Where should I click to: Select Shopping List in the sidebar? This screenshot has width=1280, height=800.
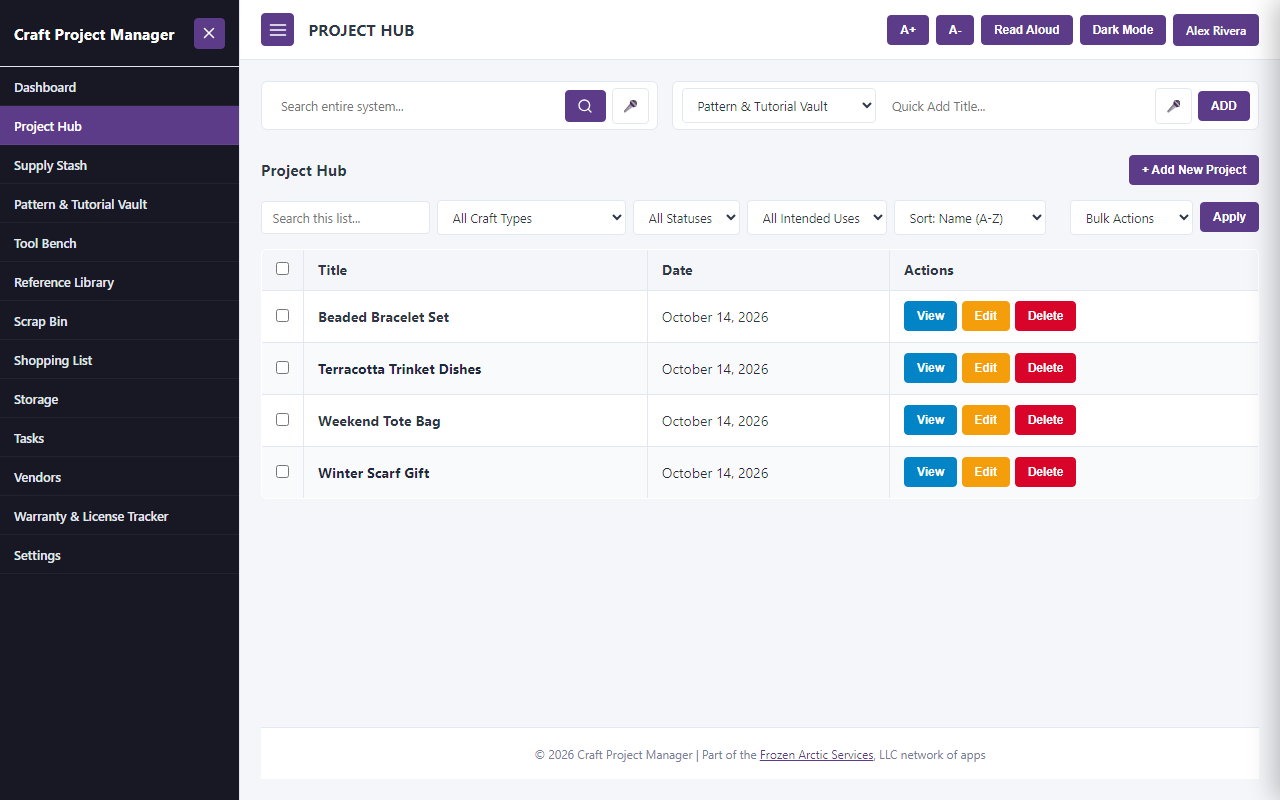[x=119, y=360]
